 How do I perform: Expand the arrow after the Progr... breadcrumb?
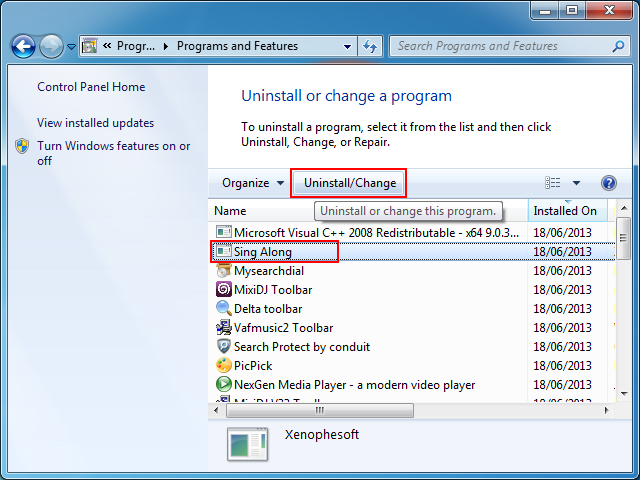tap(166, 47)
